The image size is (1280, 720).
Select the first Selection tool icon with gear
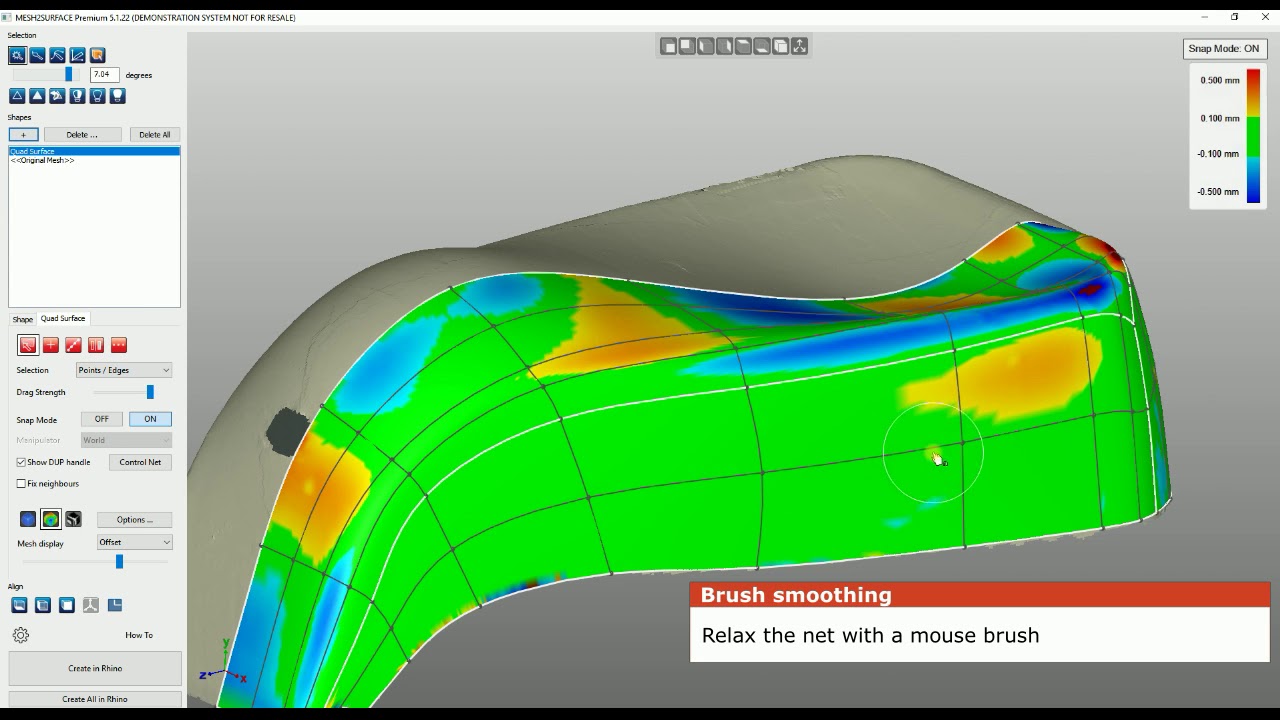(17, 55)
